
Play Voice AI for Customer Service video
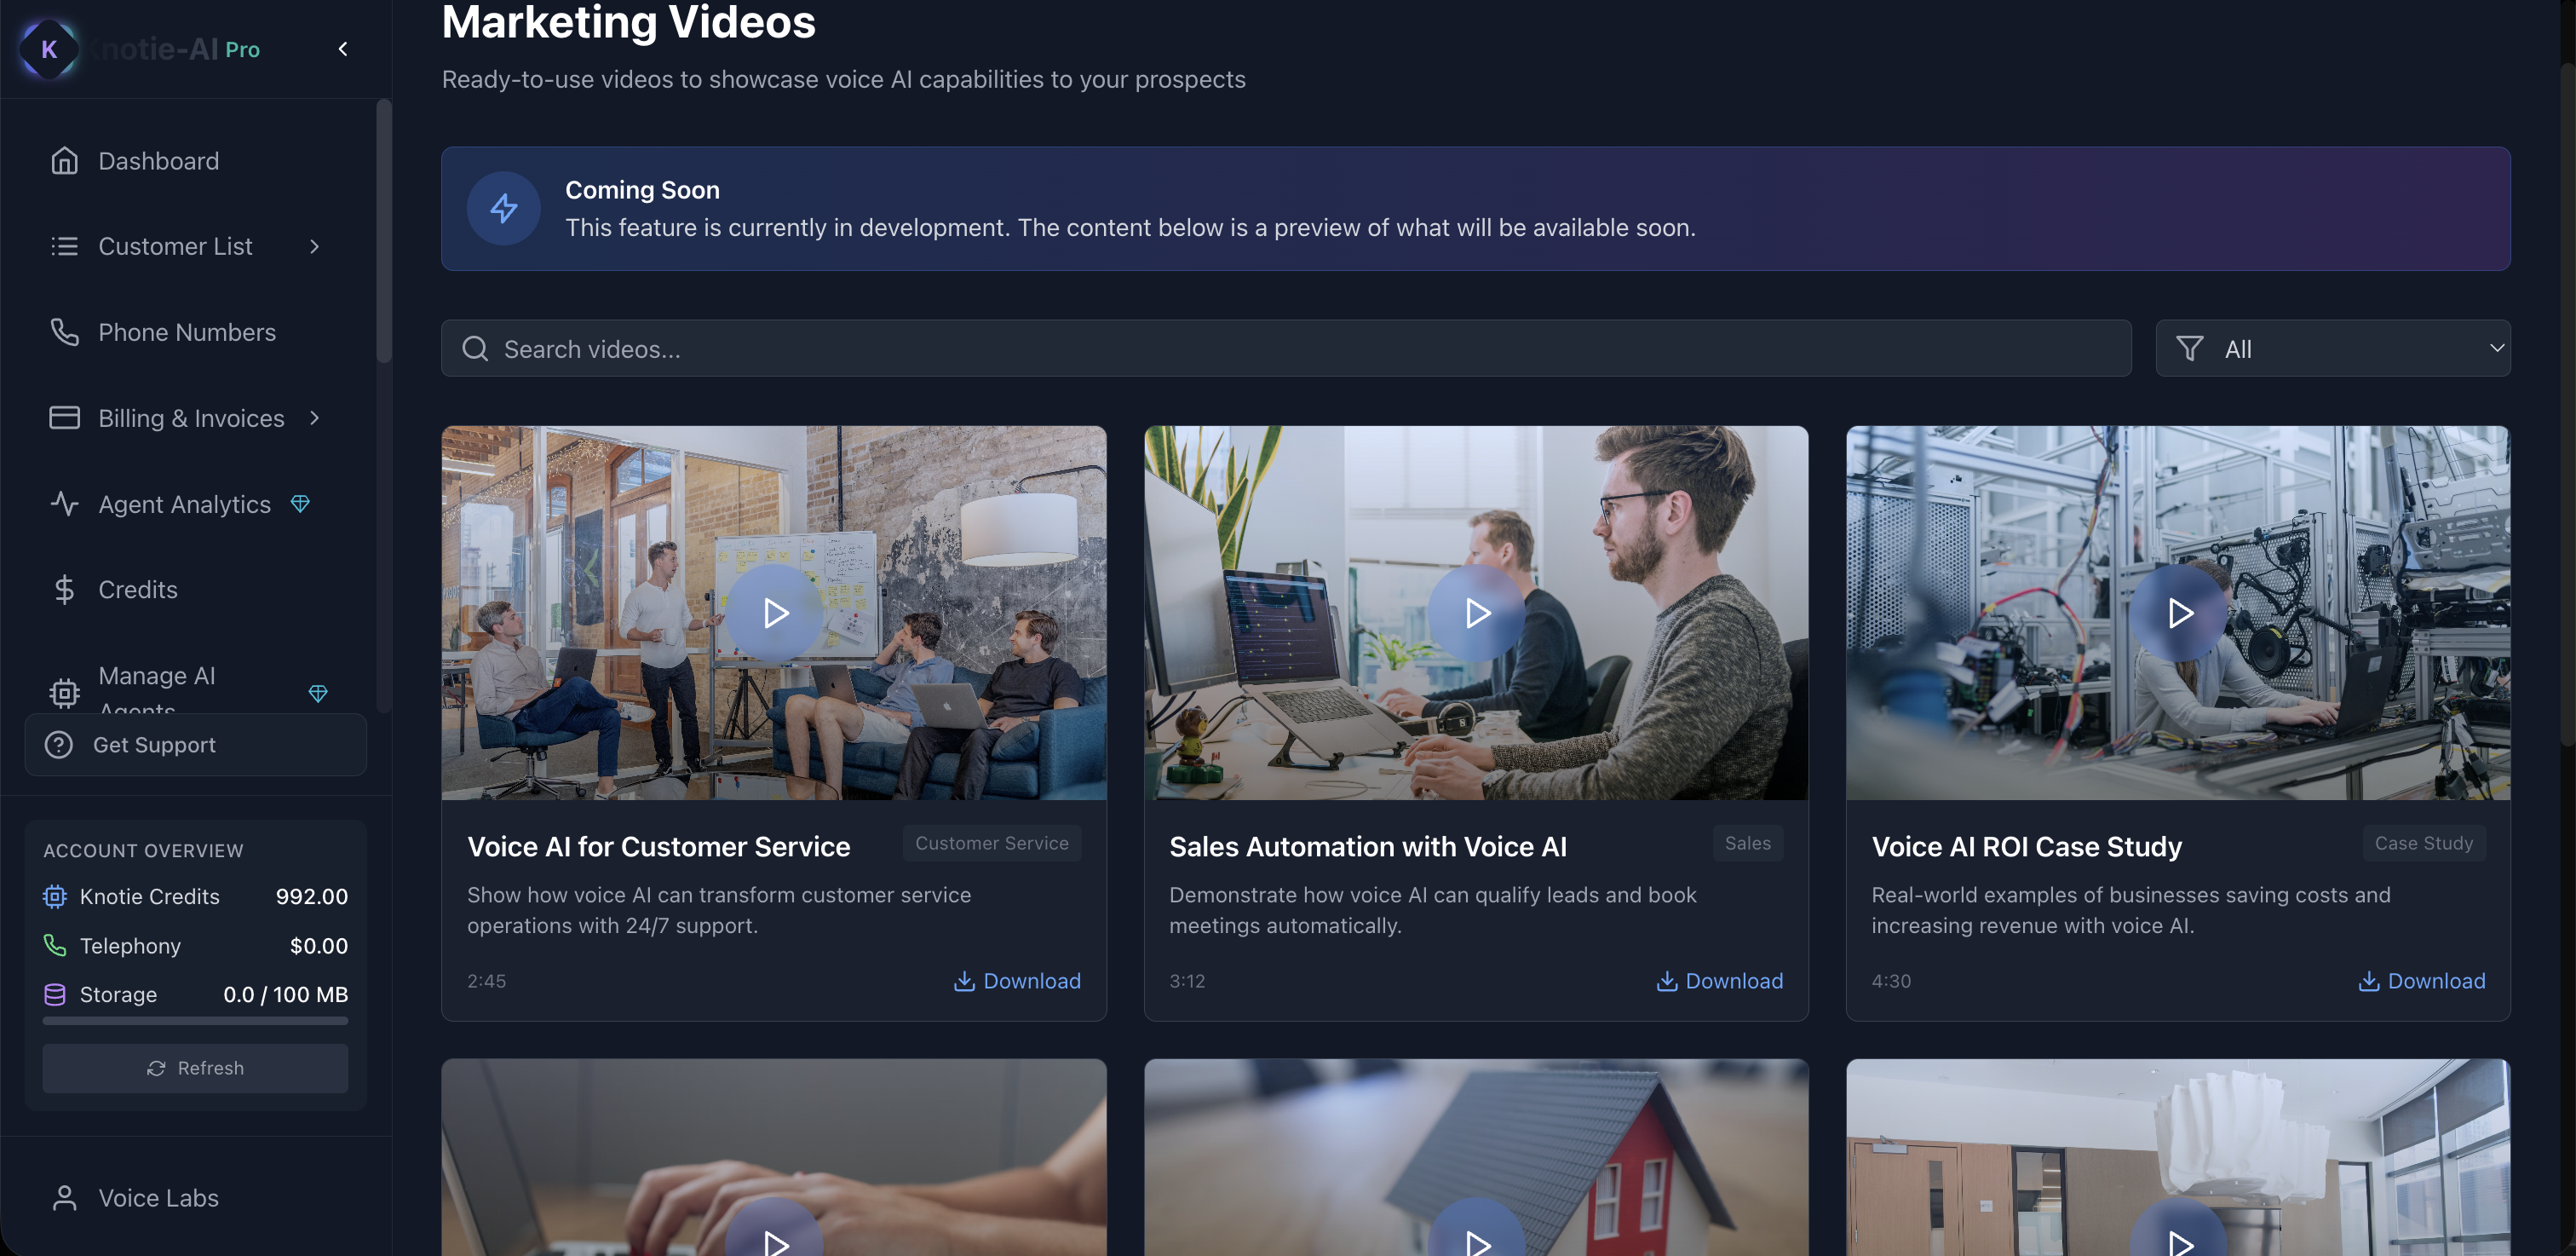coord(775,613)
